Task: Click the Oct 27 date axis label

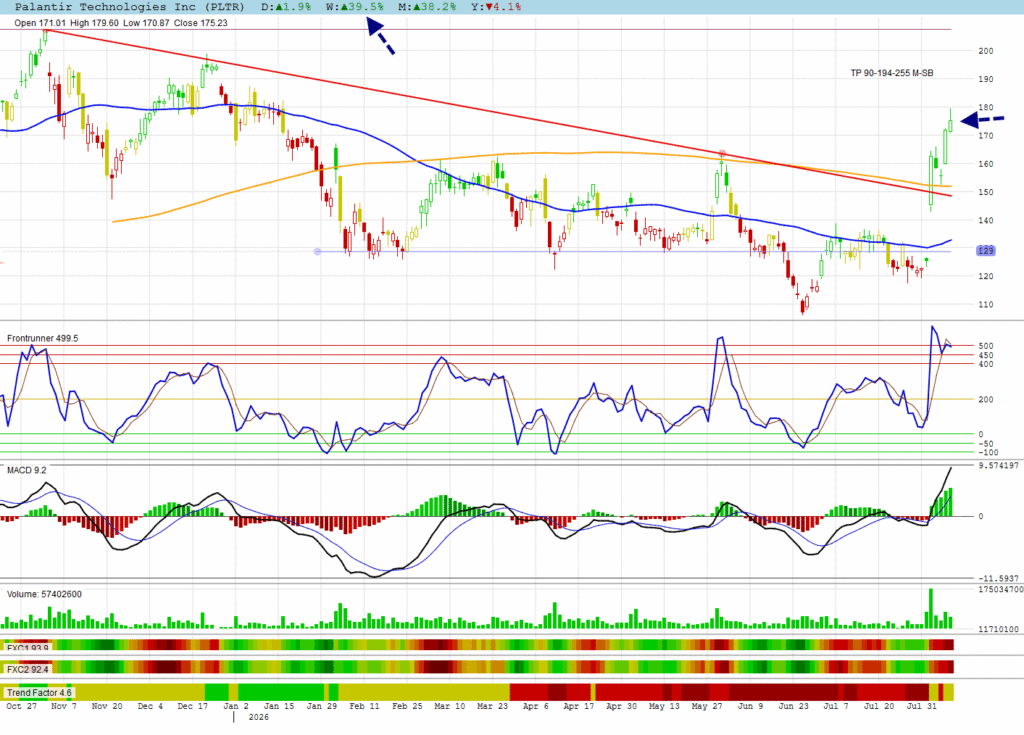Action: (22, 706)
